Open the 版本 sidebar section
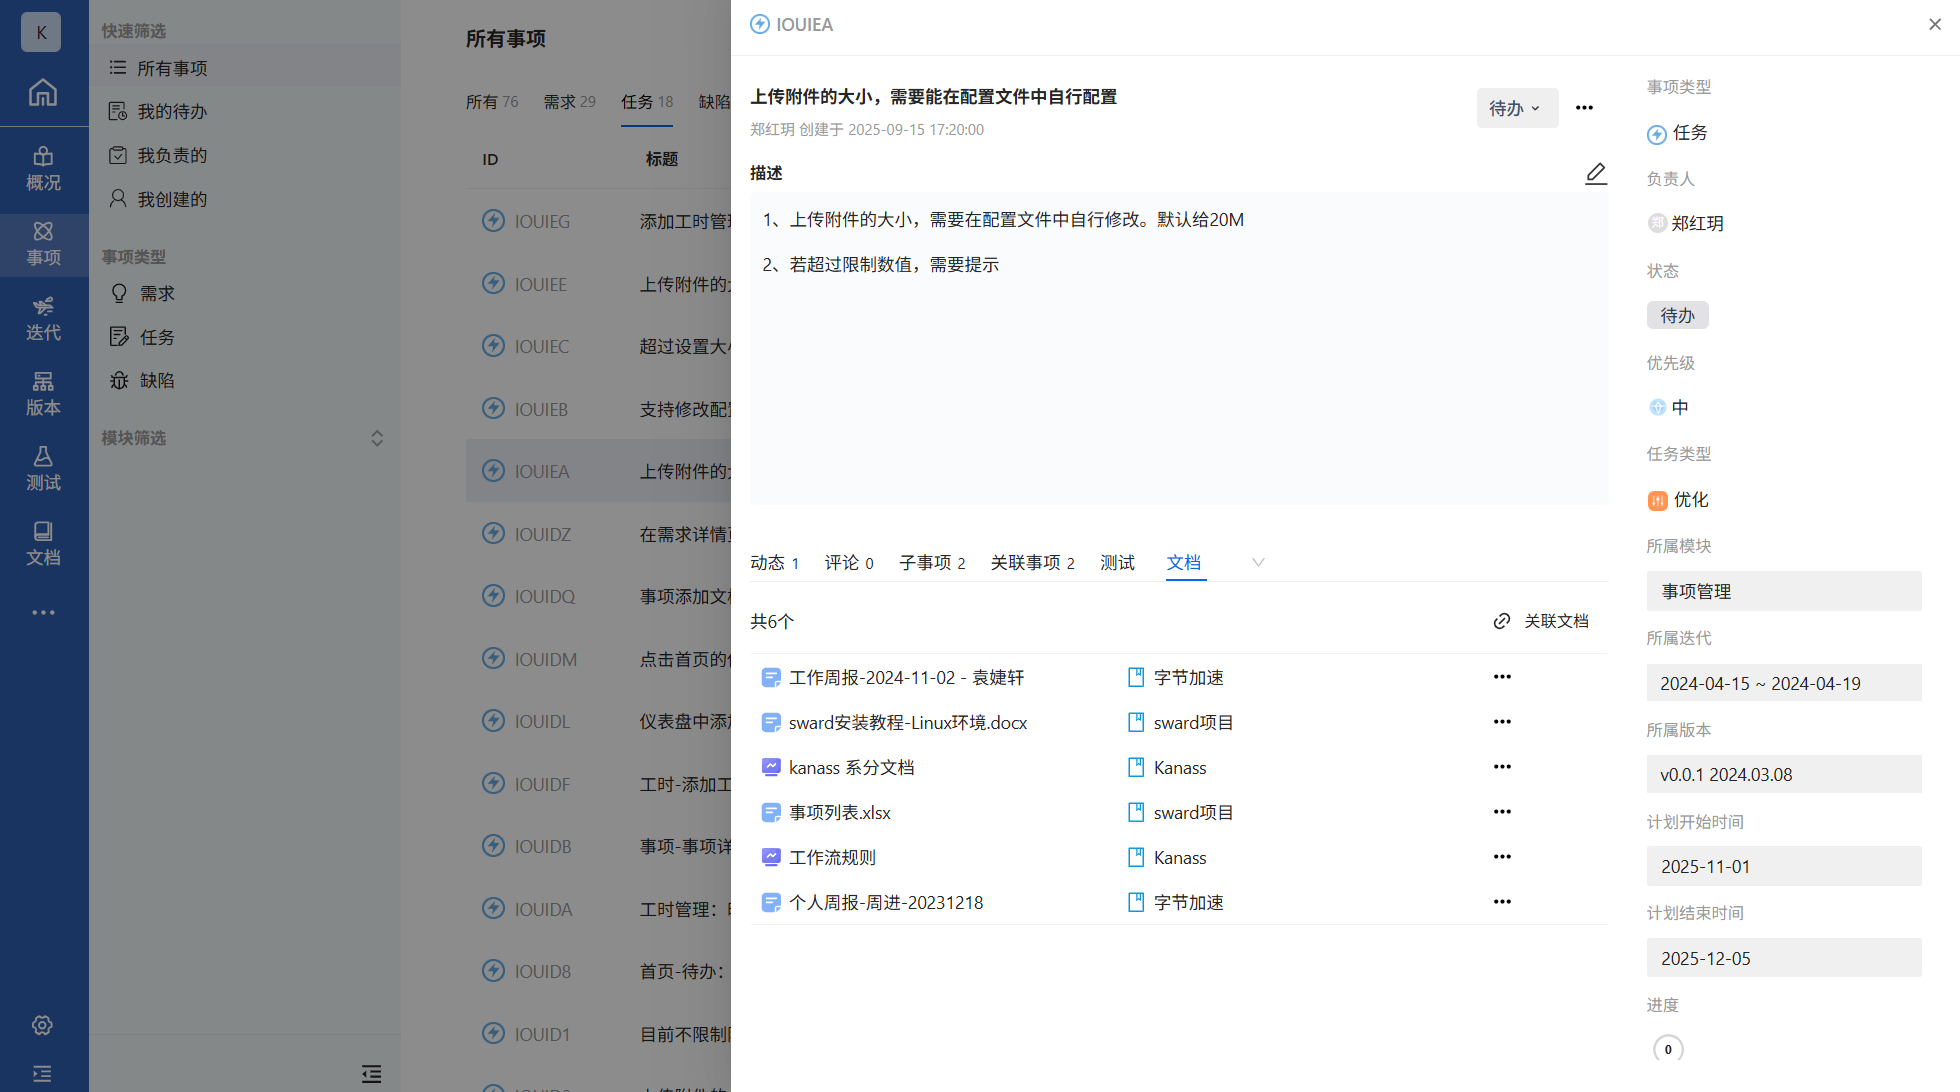The width and height of the screenshot is (1960, 1092). tap(43, 394)
